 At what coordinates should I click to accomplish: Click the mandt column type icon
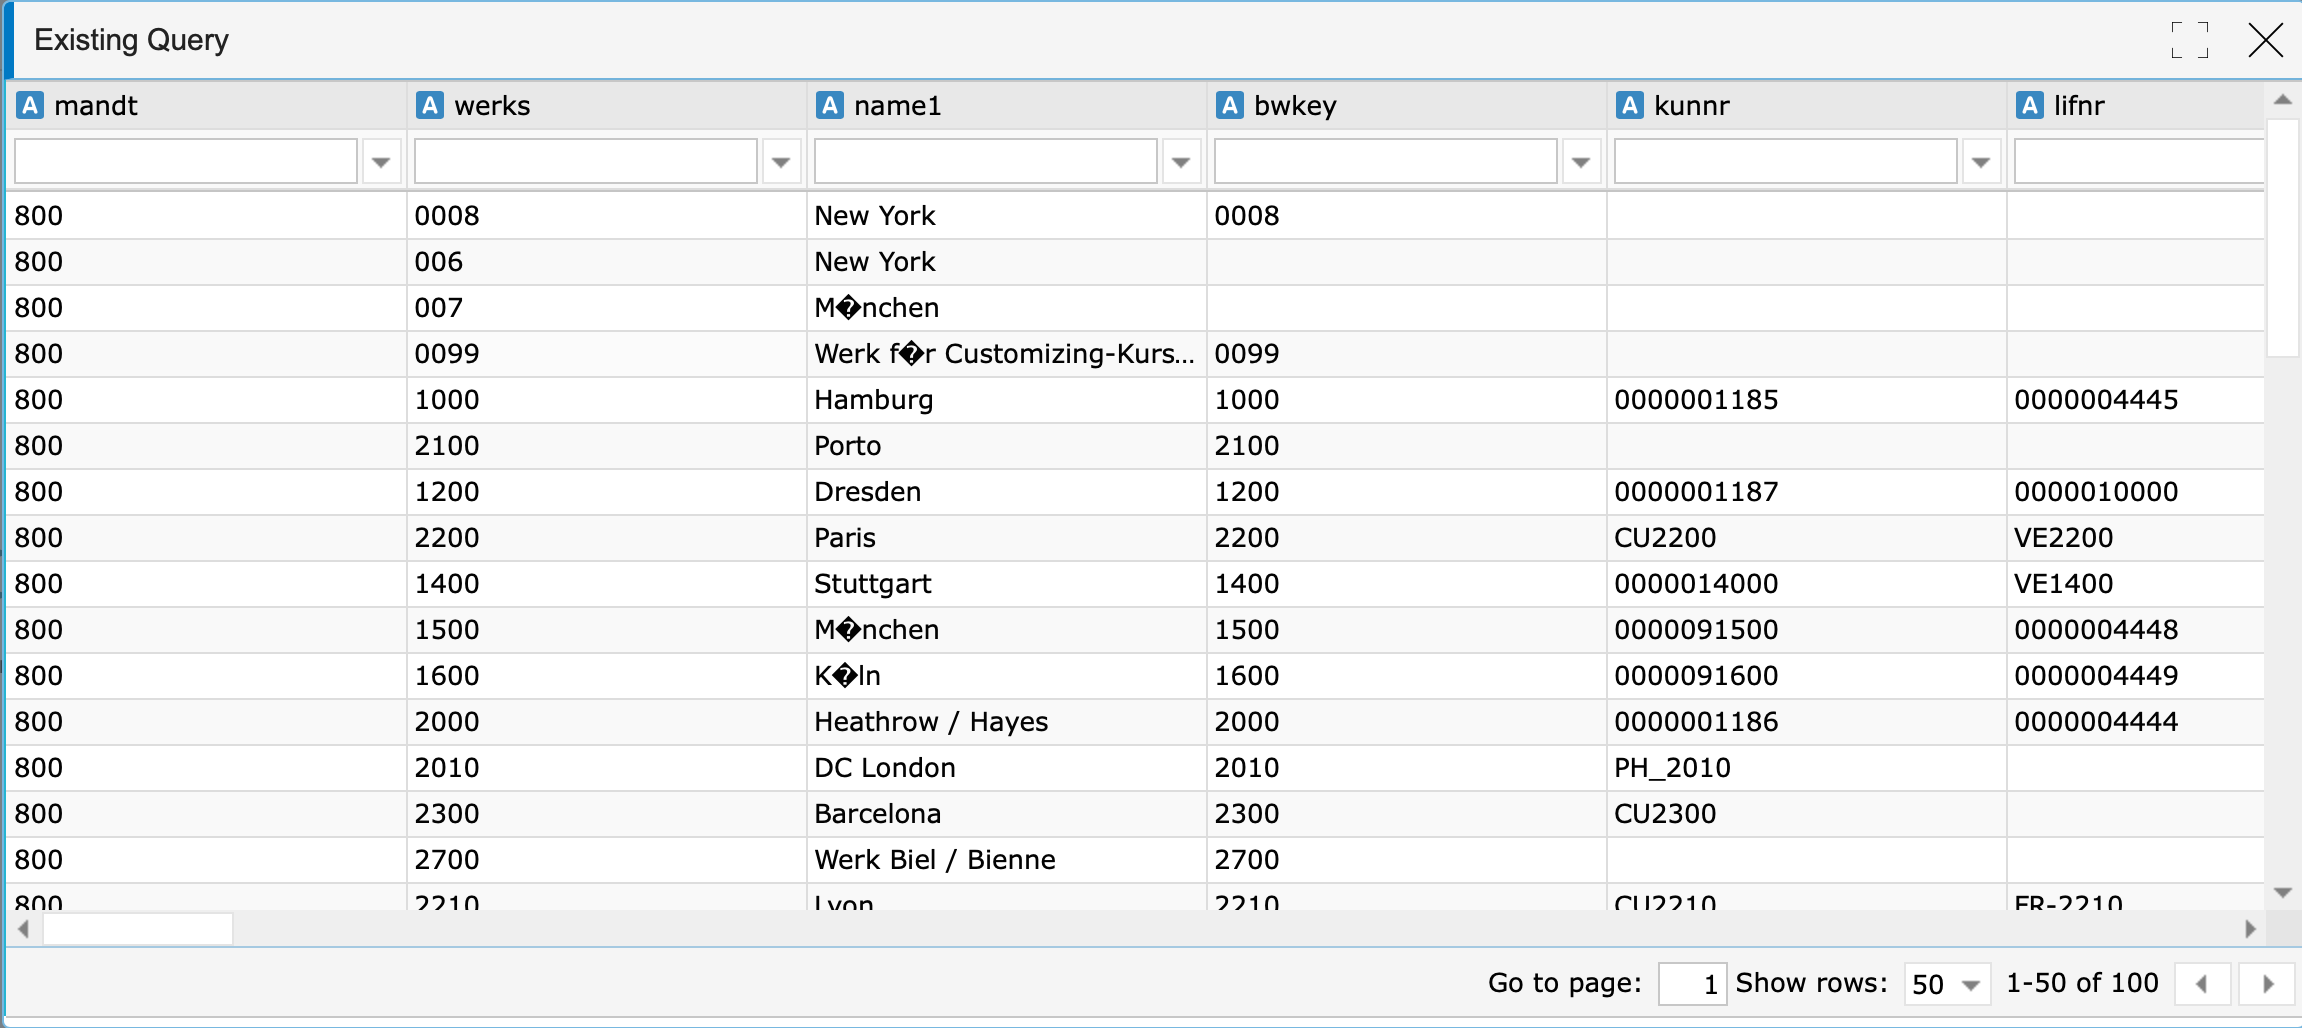pos(31,105)
